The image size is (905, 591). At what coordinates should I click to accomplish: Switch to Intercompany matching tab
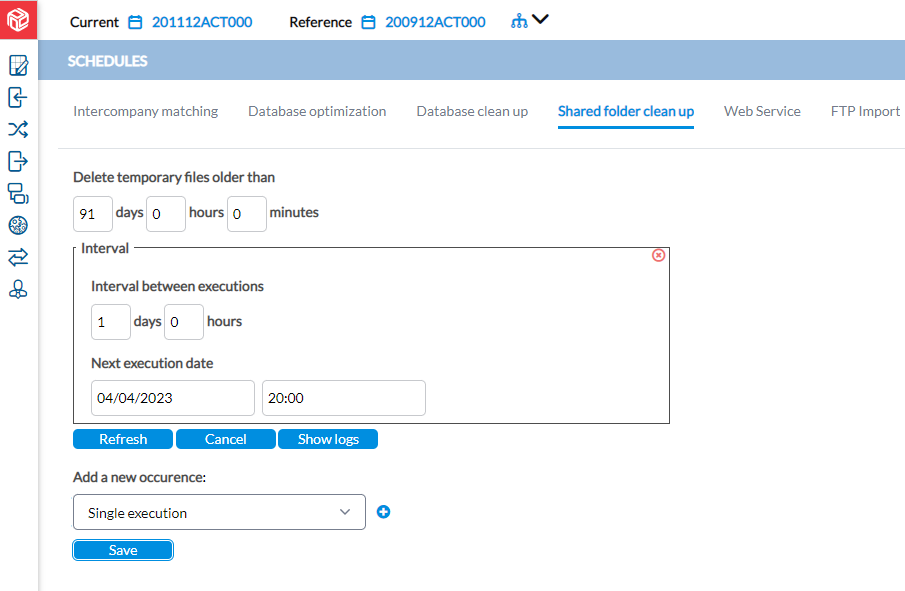click(145, 111)
